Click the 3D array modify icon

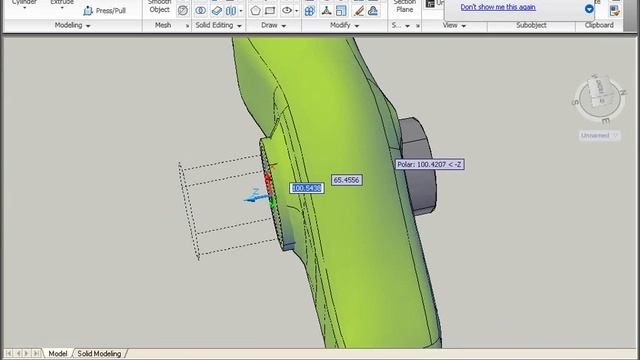tap(310, 11)
